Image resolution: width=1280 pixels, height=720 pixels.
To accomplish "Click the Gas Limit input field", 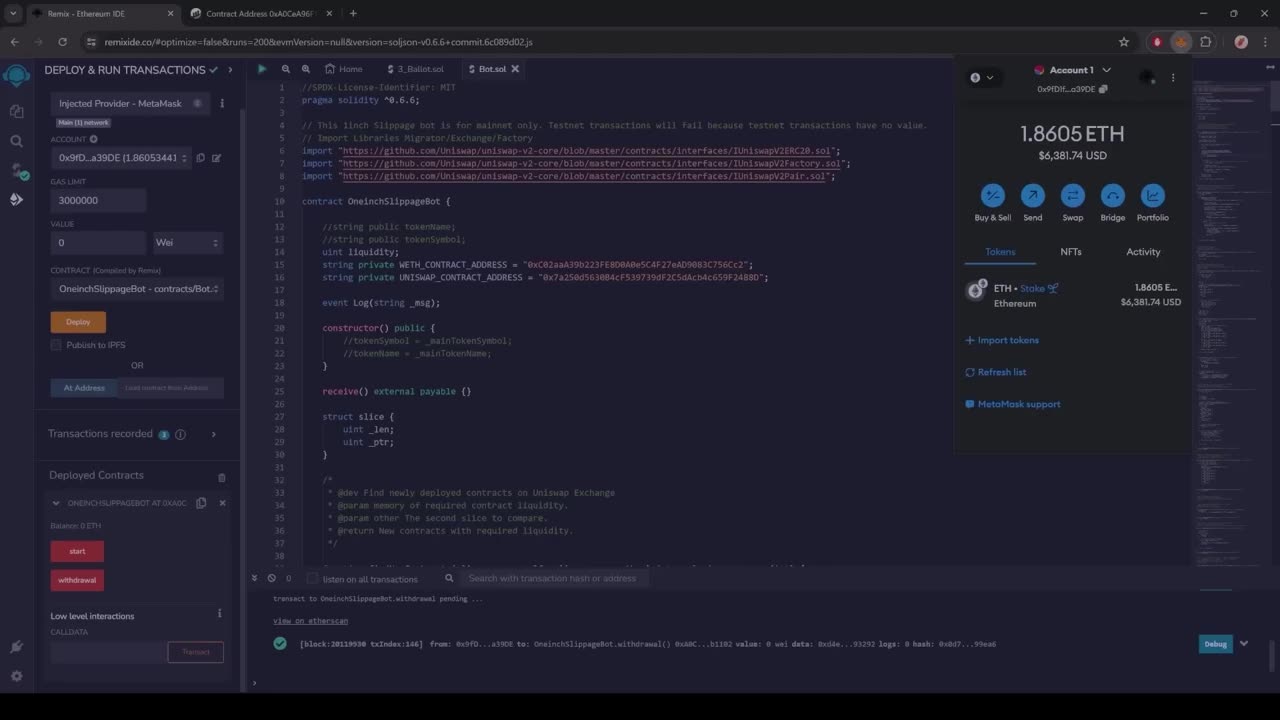I will point(98,200).
